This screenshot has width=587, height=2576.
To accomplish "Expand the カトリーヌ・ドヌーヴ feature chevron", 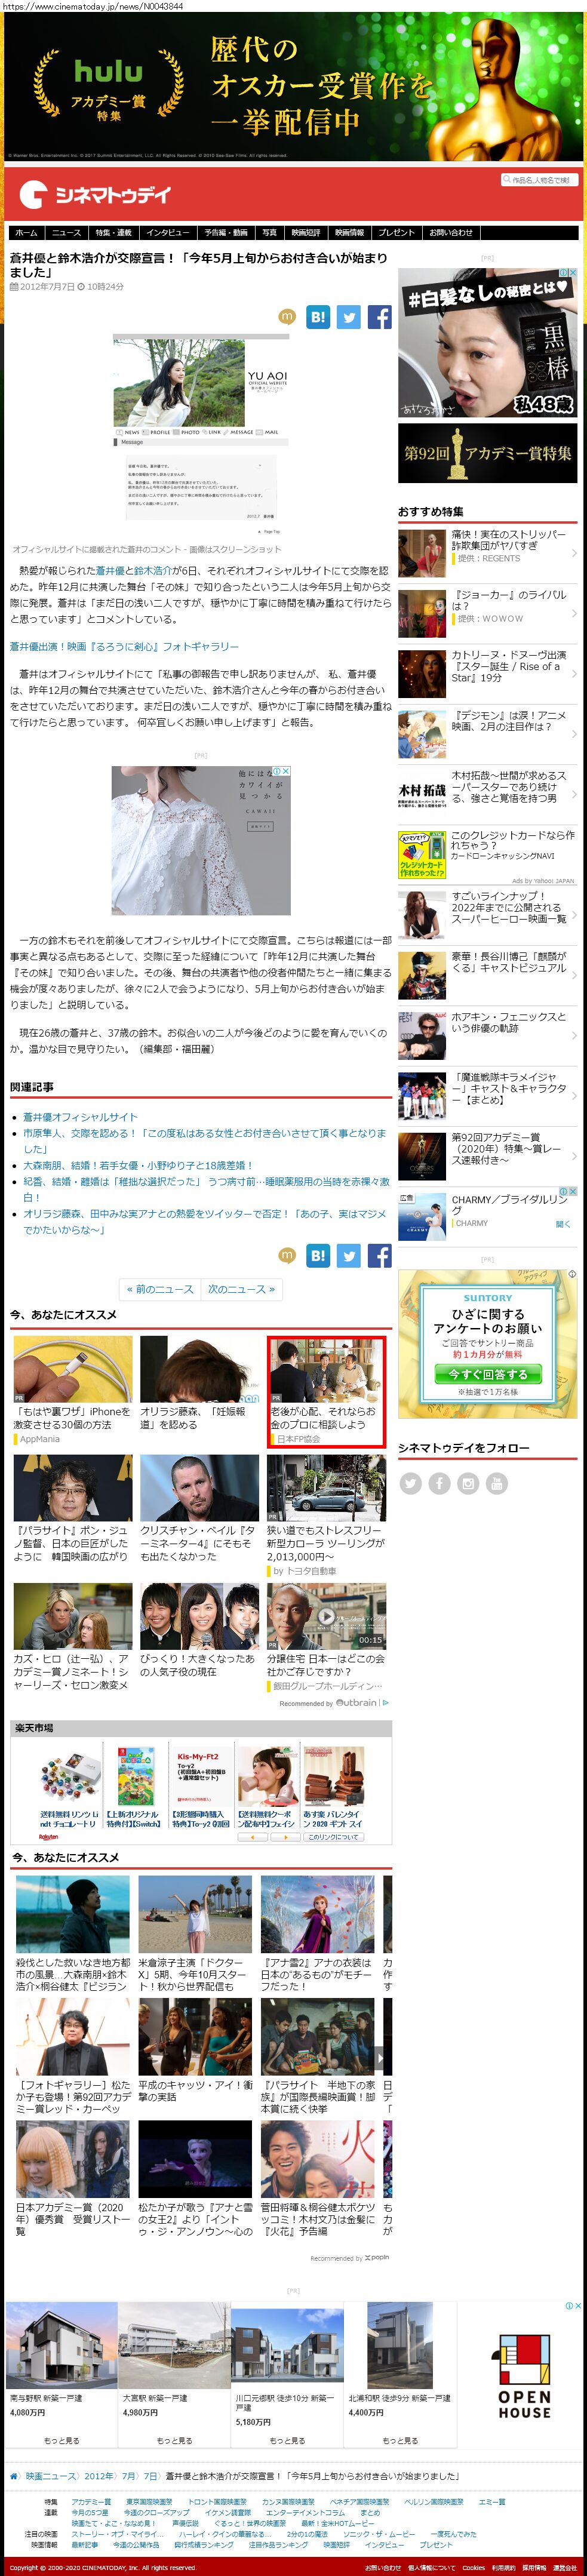I will (574, 674).
